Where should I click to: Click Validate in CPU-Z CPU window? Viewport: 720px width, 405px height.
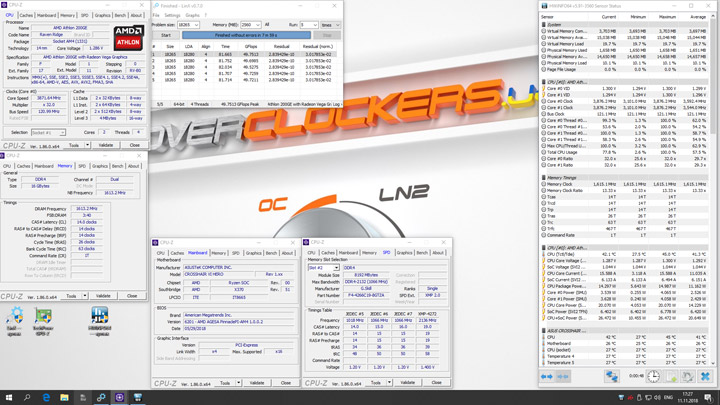[x=106, y=145]
